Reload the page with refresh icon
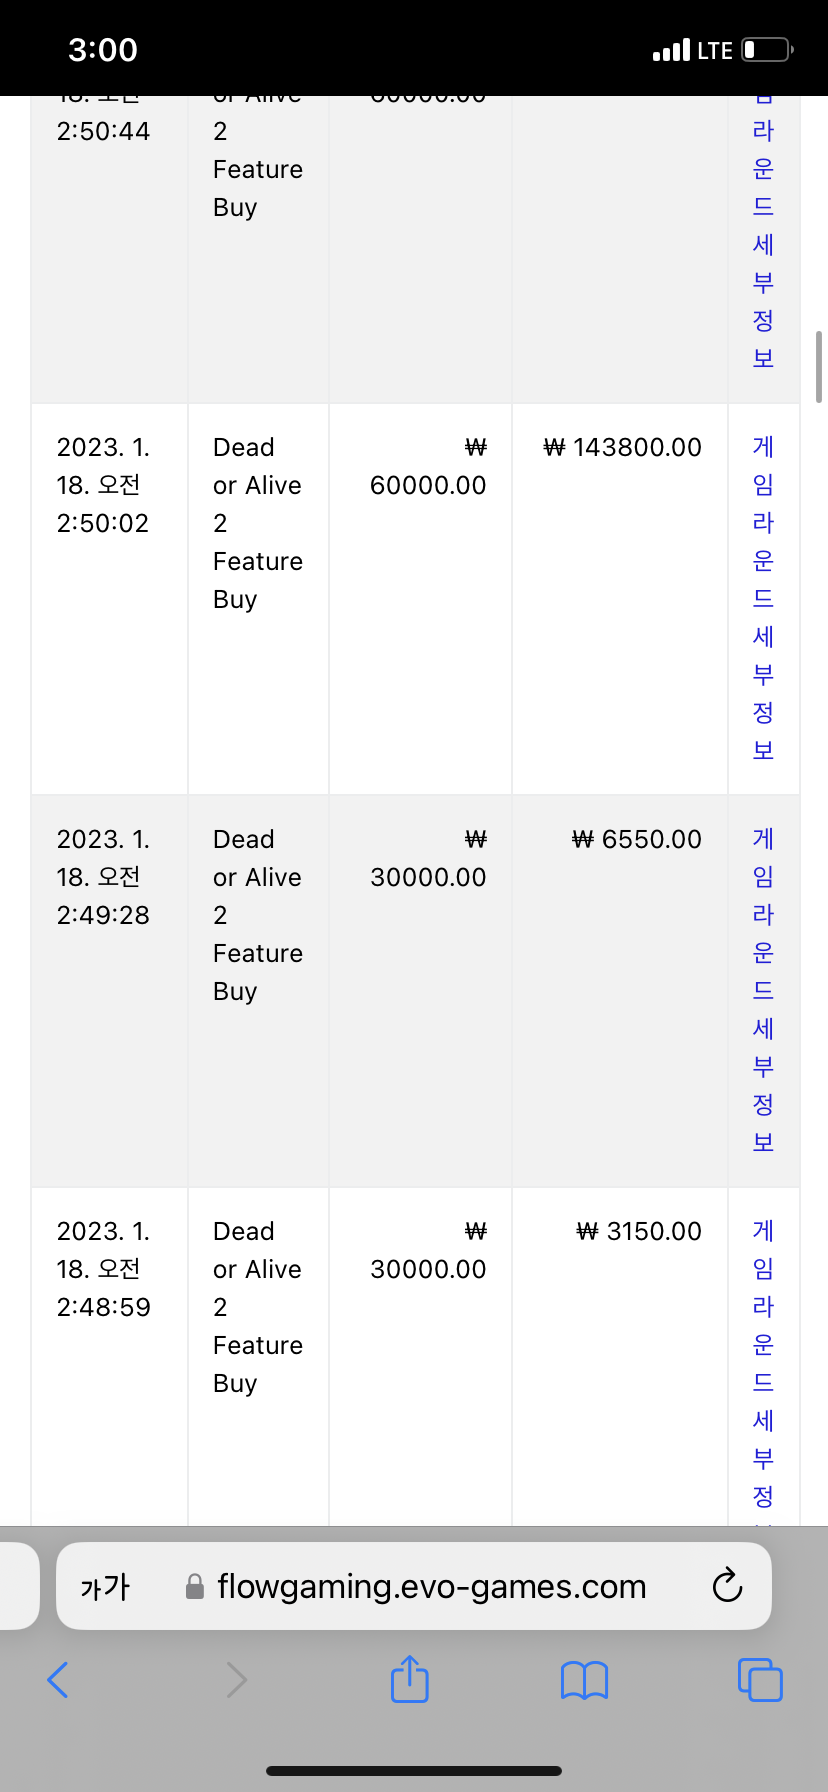828x1792 pixels. pos(727,1586)
